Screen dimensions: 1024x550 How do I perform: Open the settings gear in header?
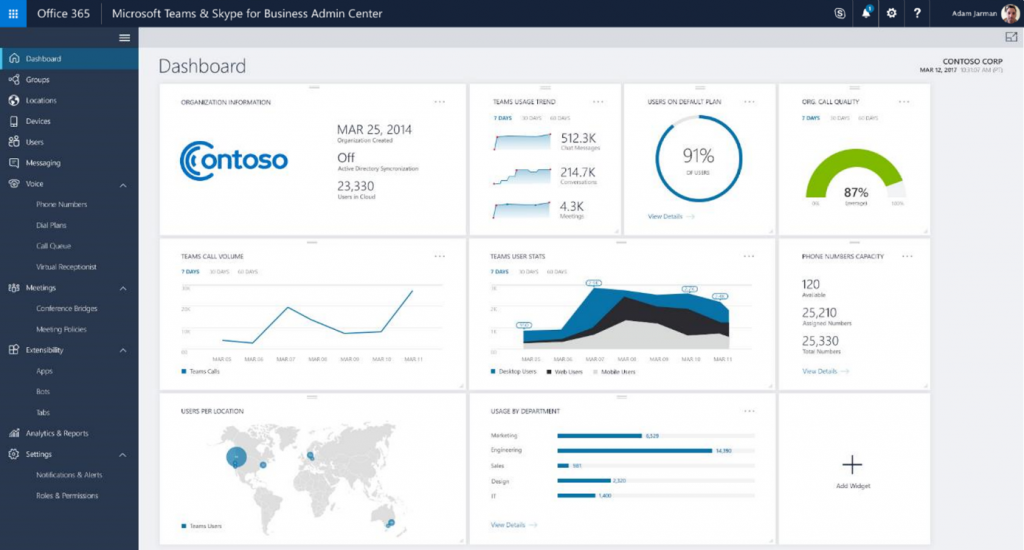point(891,13)
